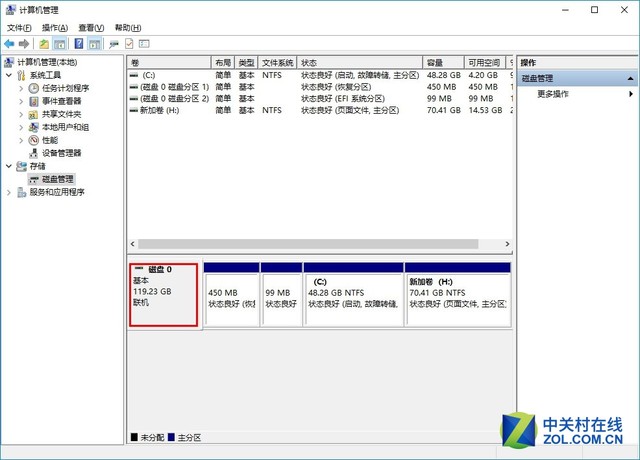Screen dimensions: 640x460
Task: Click the 计算机管理 title bar icon
Action: click(11, 10)
